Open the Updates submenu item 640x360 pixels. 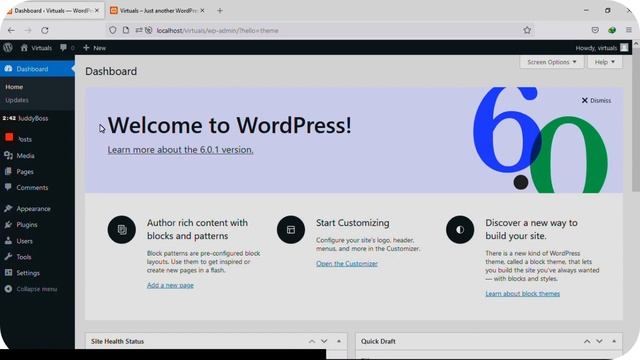point(17,100)
